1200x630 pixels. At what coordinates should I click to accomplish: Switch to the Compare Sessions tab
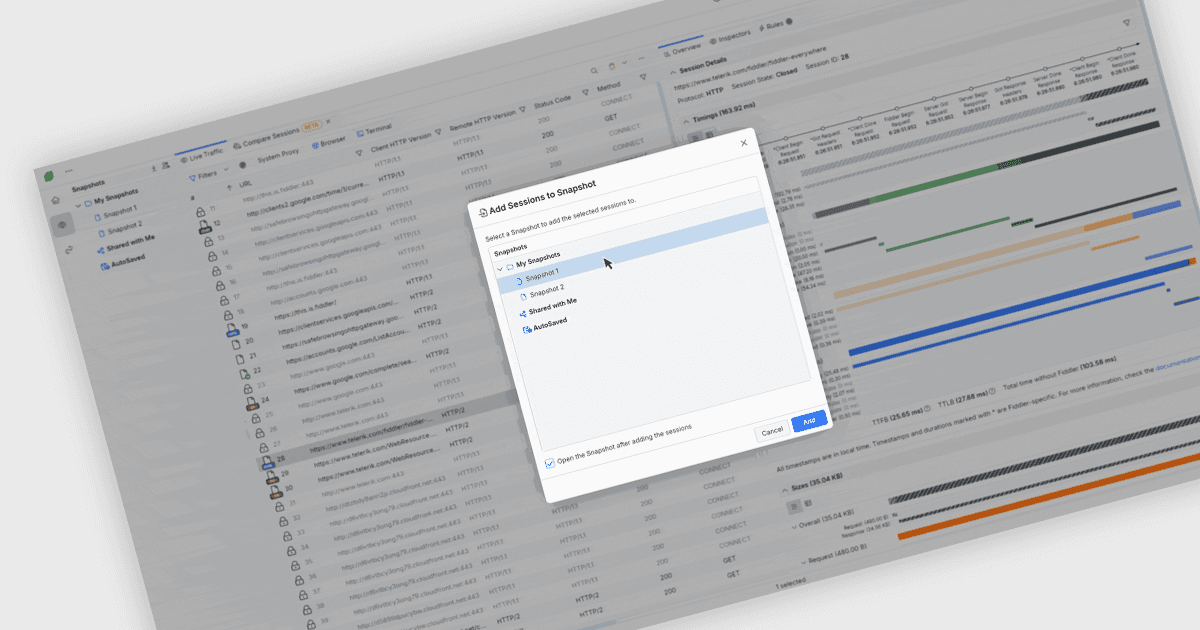(276, 139)
